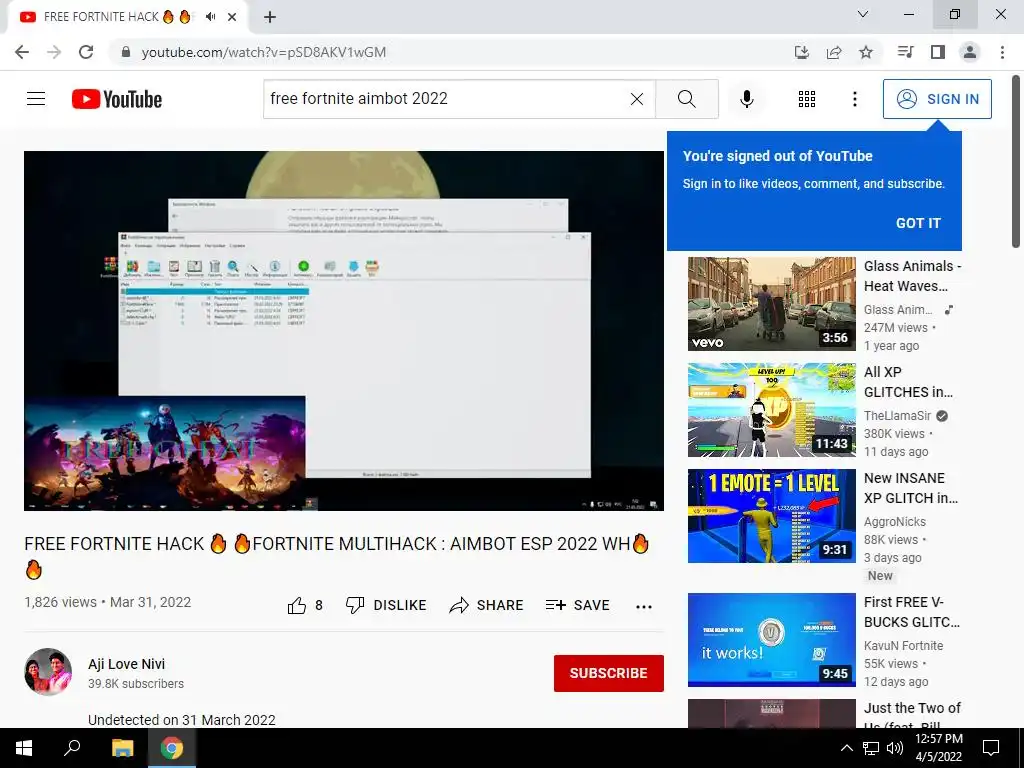Click Glass Animals - Heat Waves title
The image size is (1024, 768).
click(x=912, y=276)
